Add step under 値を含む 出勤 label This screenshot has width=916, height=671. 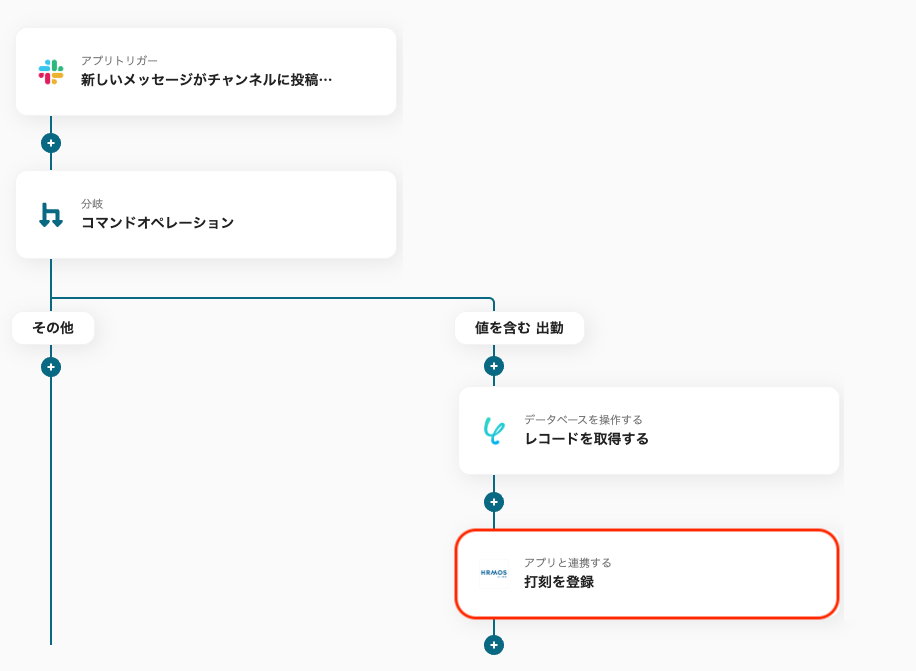494,366
